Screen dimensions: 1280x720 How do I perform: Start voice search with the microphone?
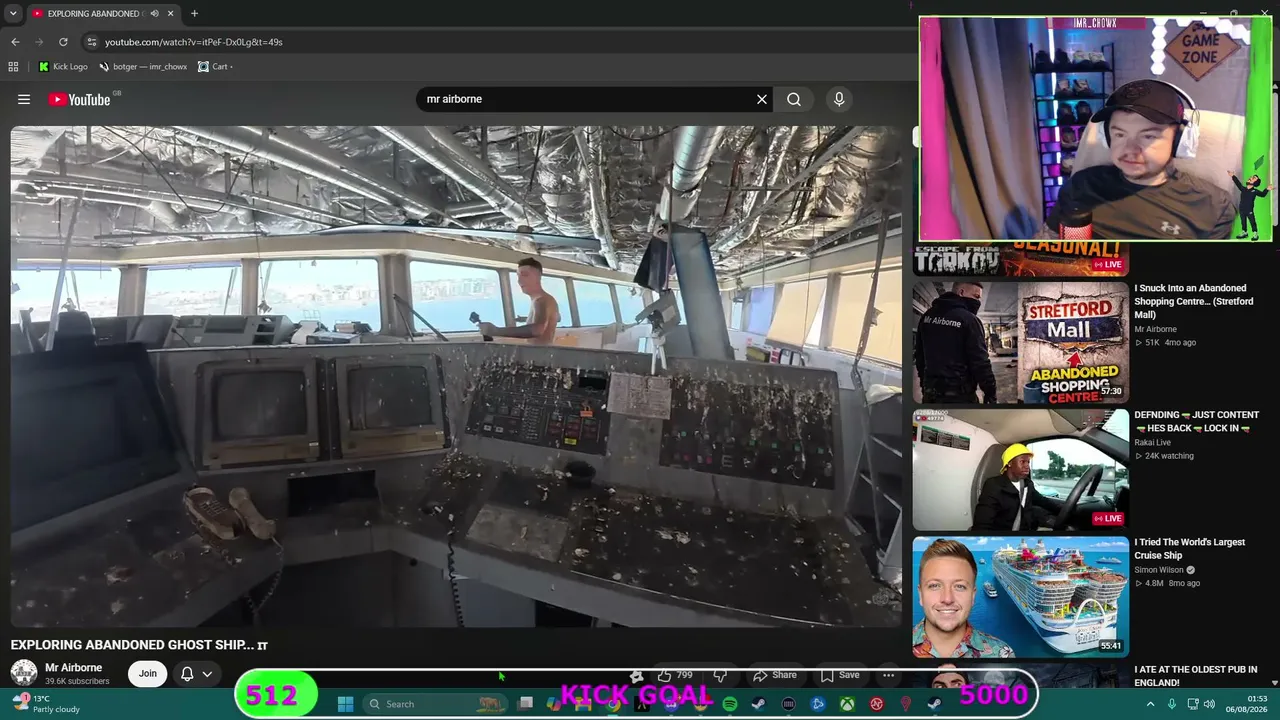[839, 99]
